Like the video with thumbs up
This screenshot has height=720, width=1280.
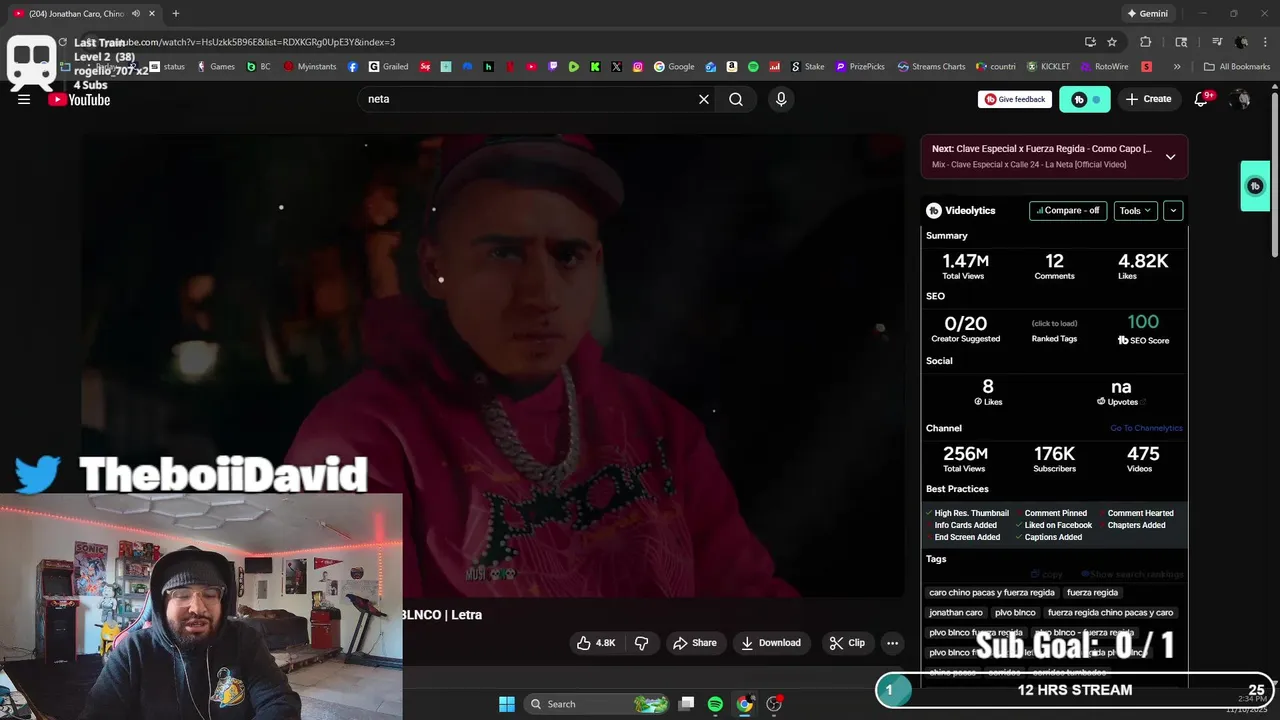(596, 643)
